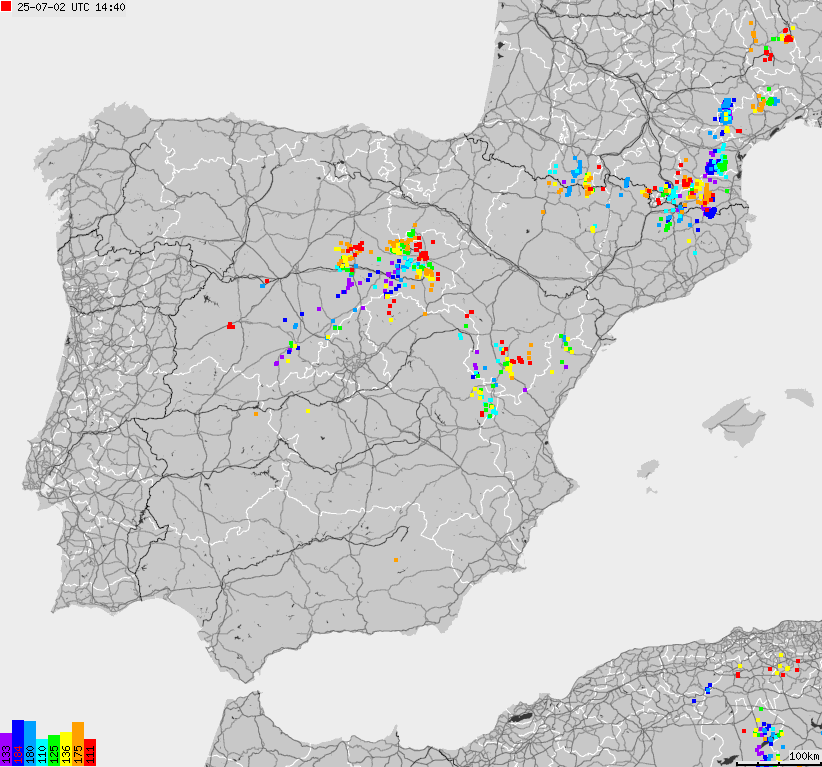Click the light blue legend bar labeled 180
The image size is (822, 767).
pos(30,743)
